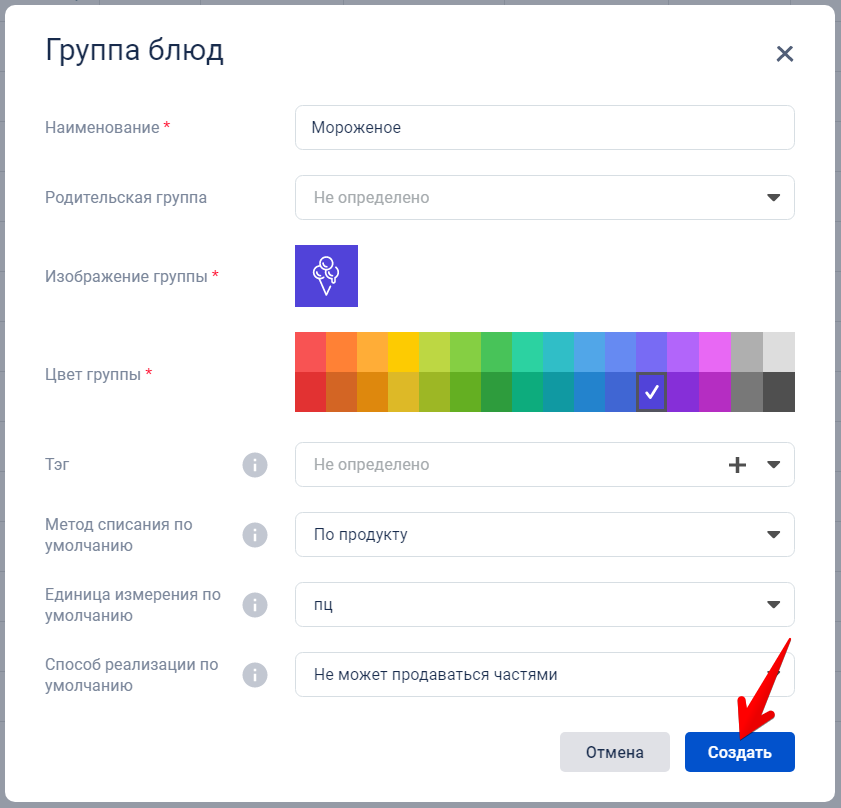Screen dimensions: 841x808
Task: Open the пц unit dropdown
Action: click(544, 604)
